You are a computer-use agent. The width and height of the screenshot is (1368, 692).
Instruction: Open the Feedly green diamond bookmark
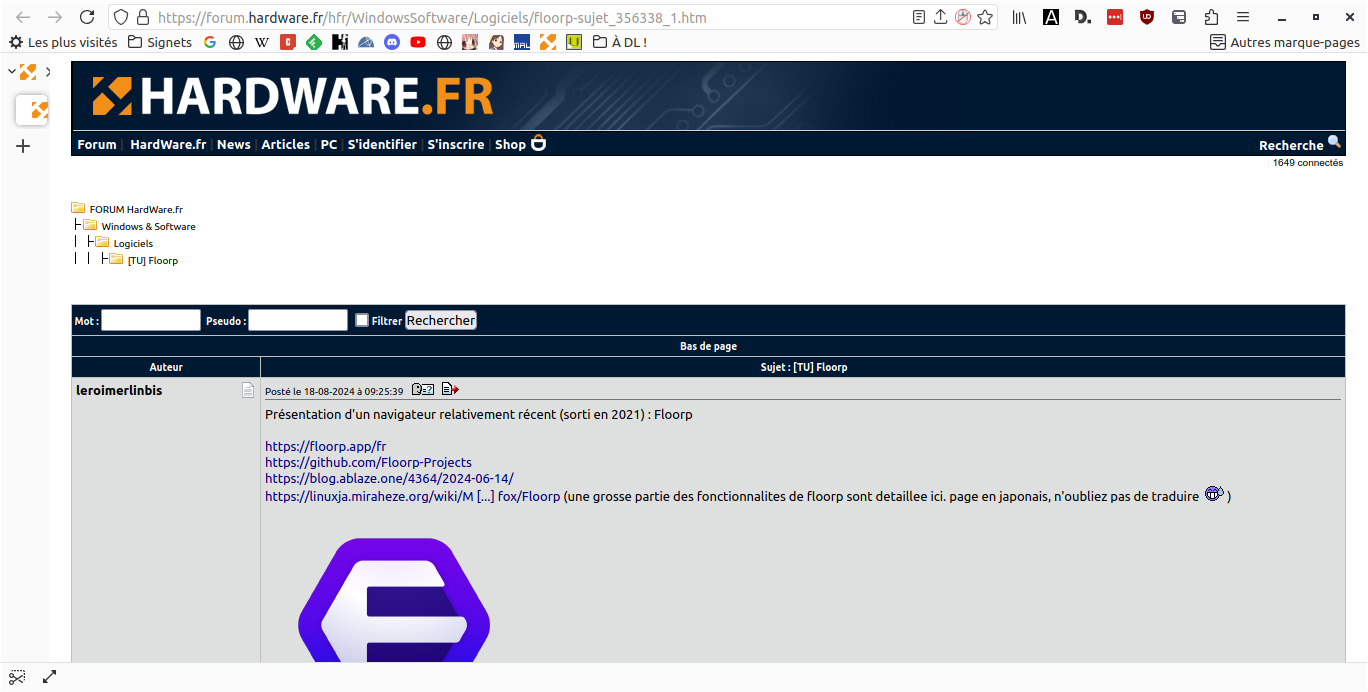point(314,42)
